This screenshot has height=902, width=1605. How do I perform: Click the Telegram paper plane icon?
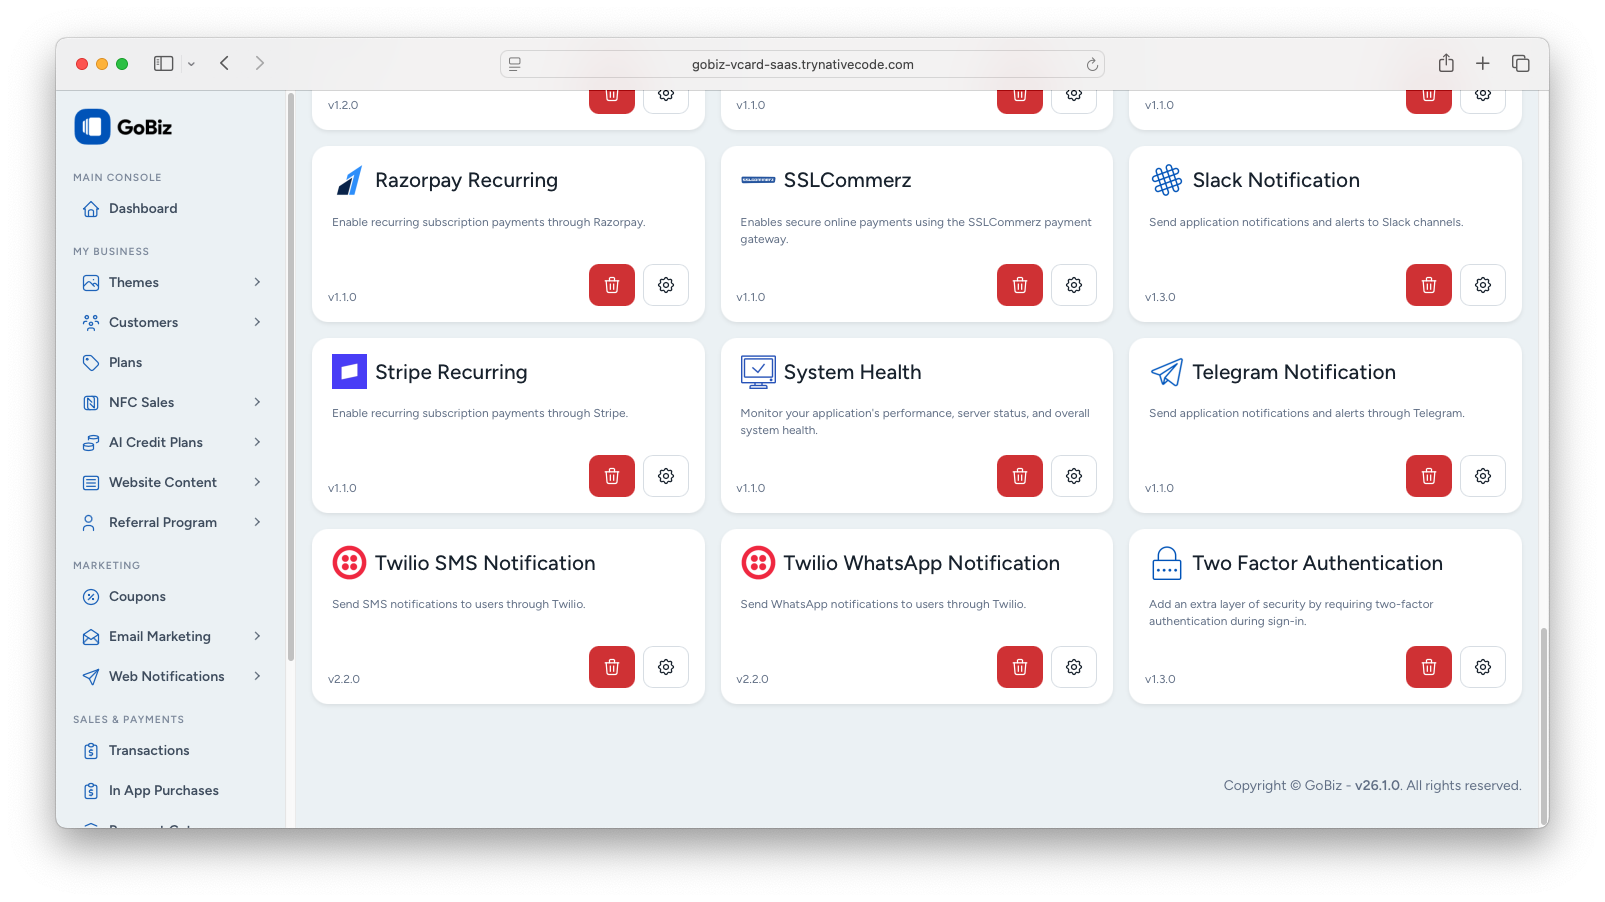pyautogui.click(x=1166, y=372)
